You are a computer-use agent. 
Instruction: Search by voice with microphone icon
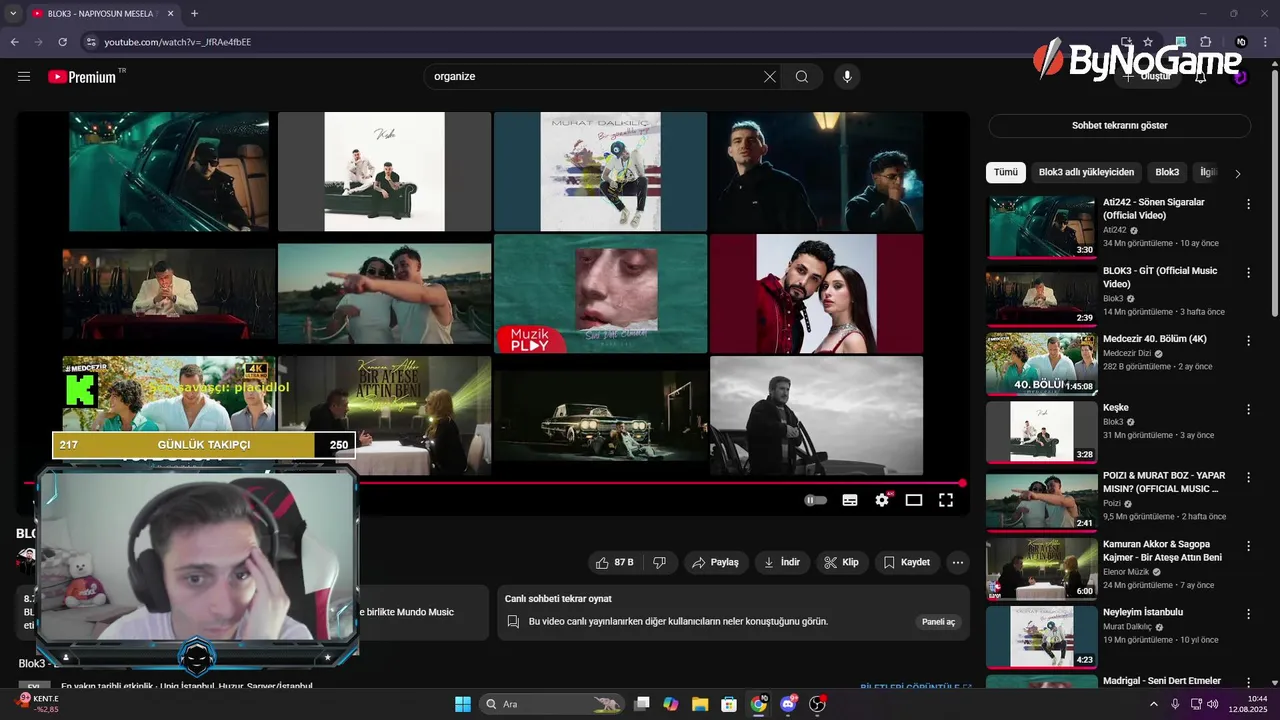[x=847, y=77]
